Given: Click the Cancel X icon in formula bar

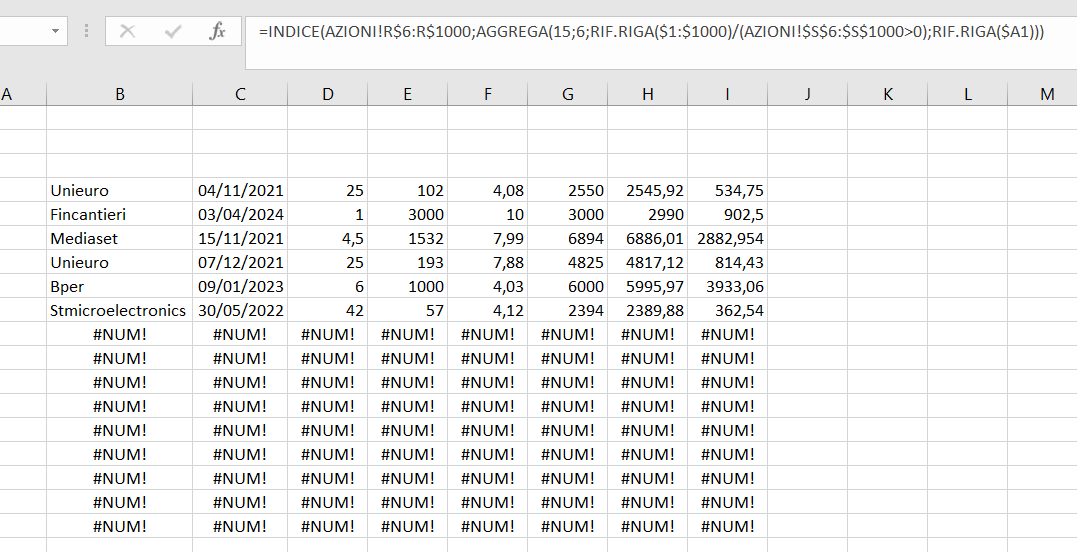Looking at the screenshot, I should pyautogui.click(x=127, y=31).
